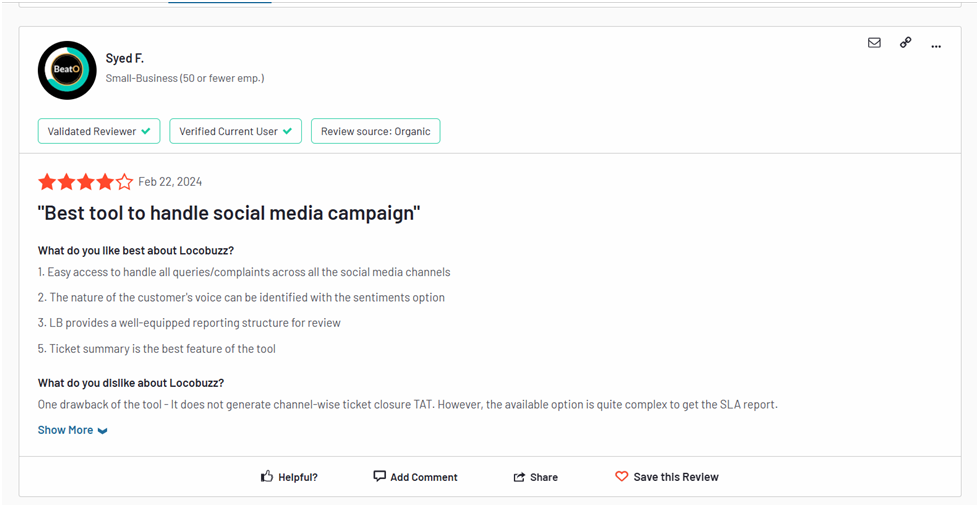Expand the review with Show More
This screenshot has height=507, width=979.
pyautogui.click(x=72, y=430)
